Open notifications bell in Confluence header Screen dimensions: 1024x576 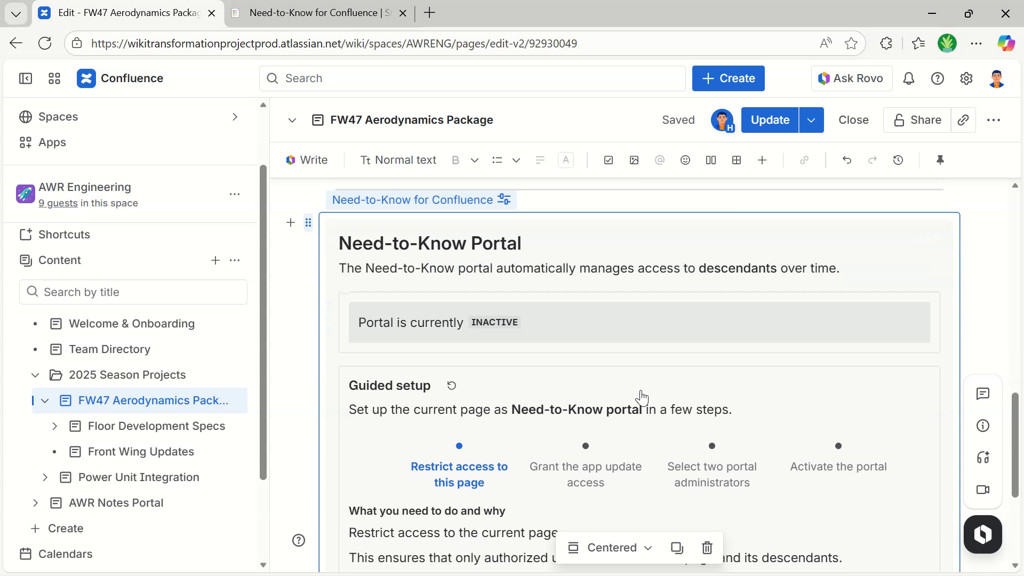909,78
